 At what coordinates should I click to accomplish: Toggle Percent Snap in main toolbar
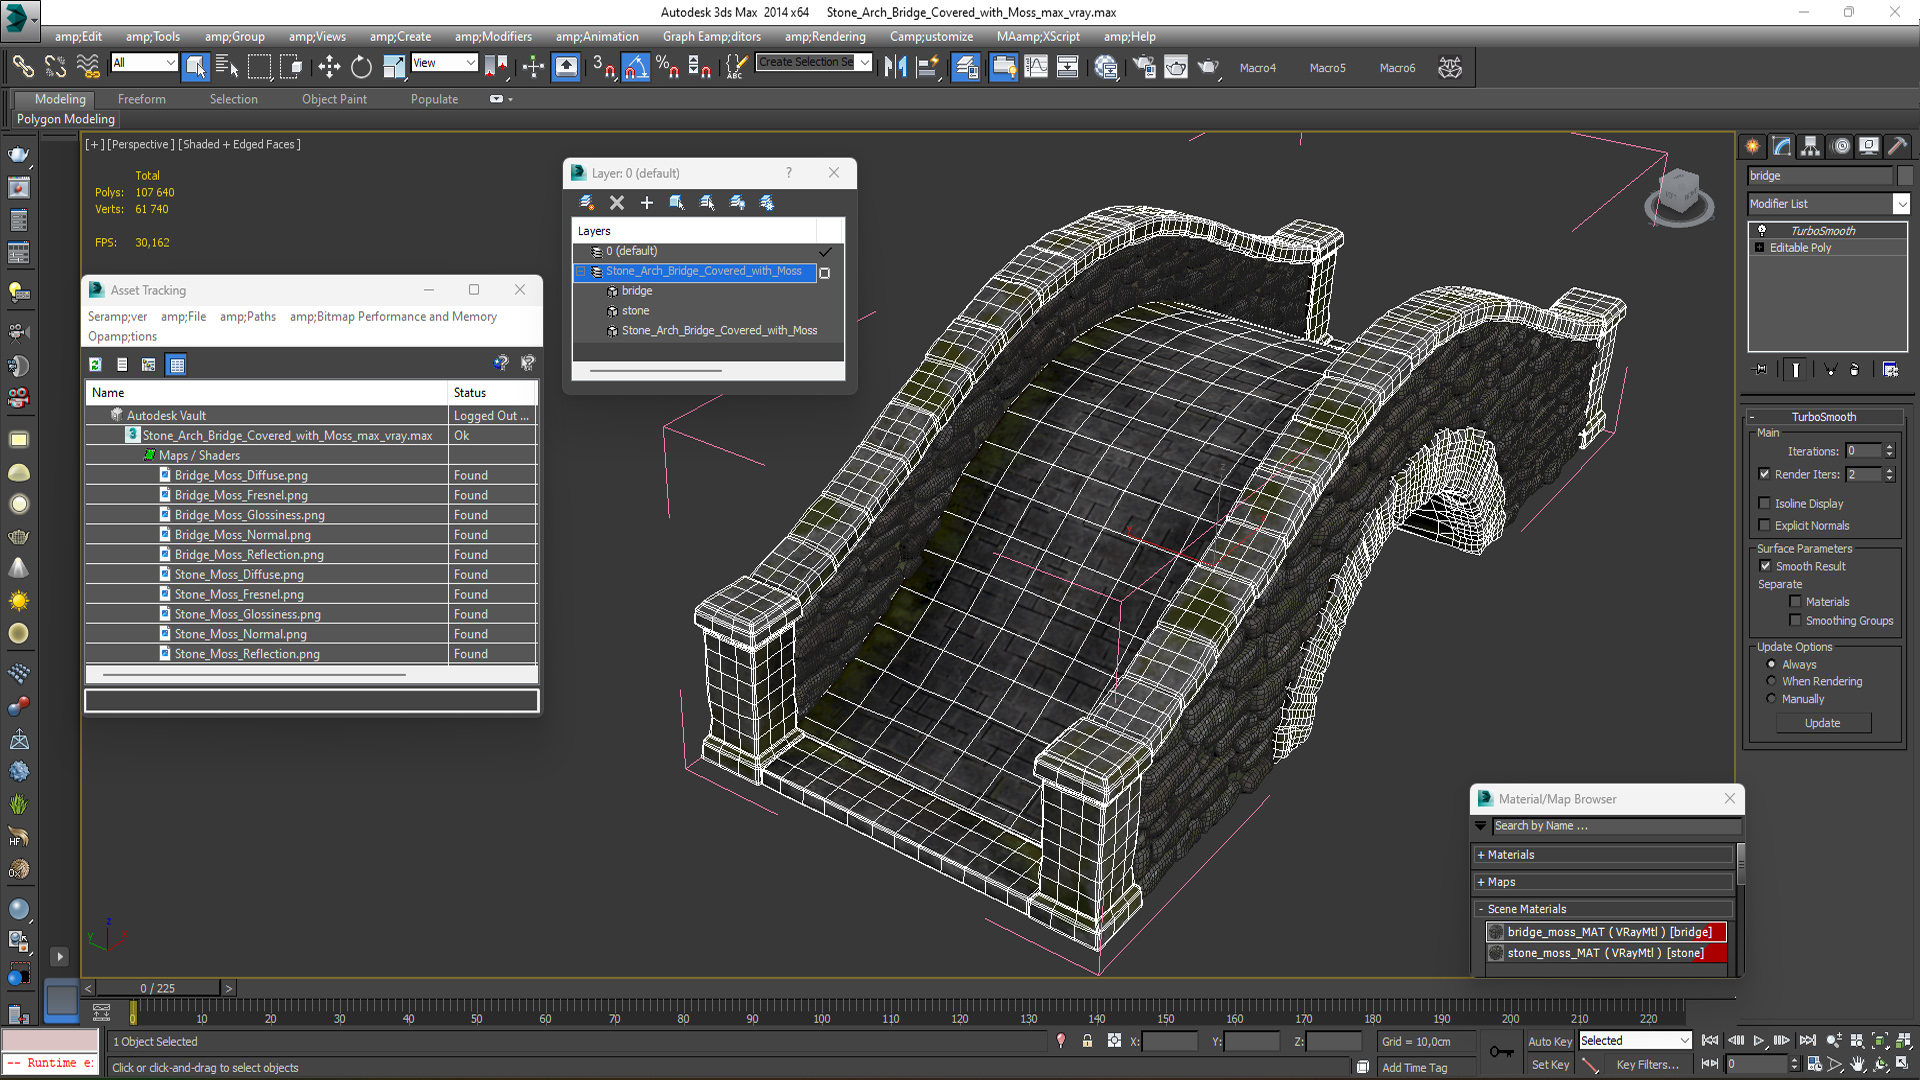click(x=668, y=67)
